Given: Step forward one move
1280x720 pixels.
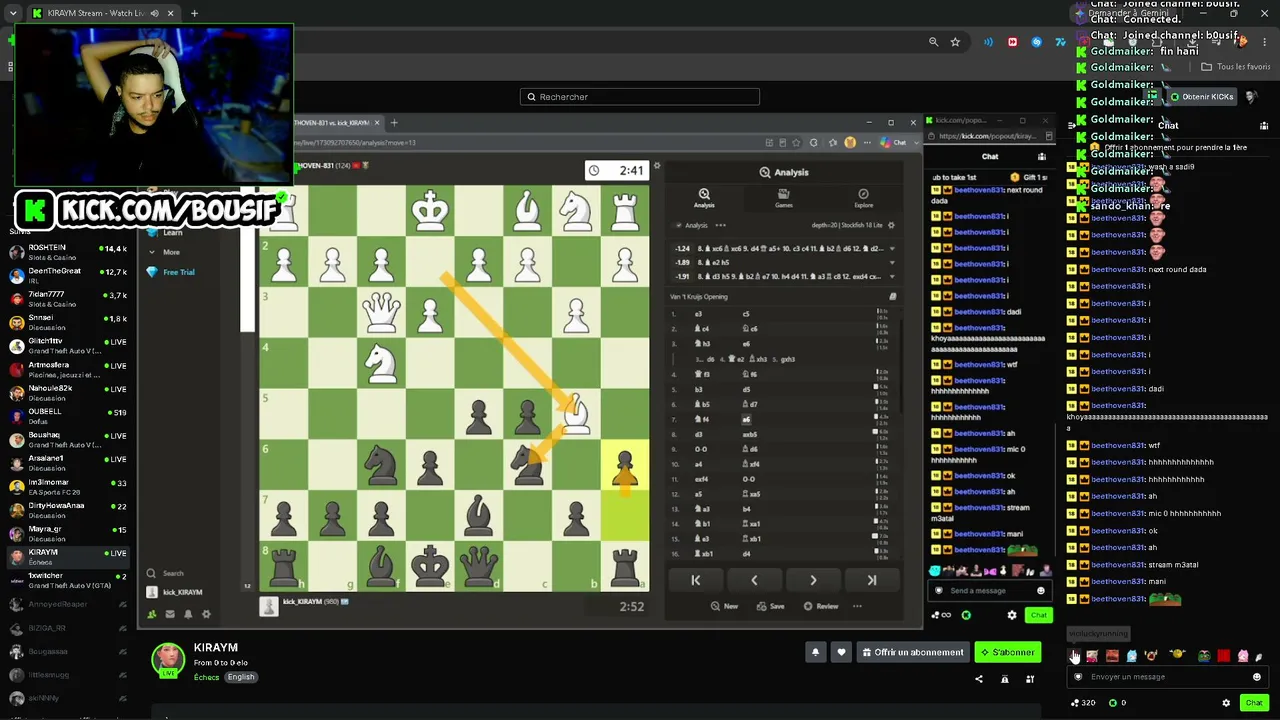Looking at the screenshot, I should point(813,580).
